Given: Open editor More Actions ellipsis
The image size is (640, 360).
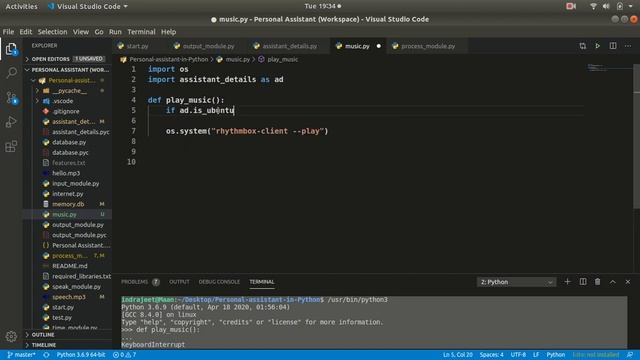Looking at the screenshot, I should (x=628, y=46).
